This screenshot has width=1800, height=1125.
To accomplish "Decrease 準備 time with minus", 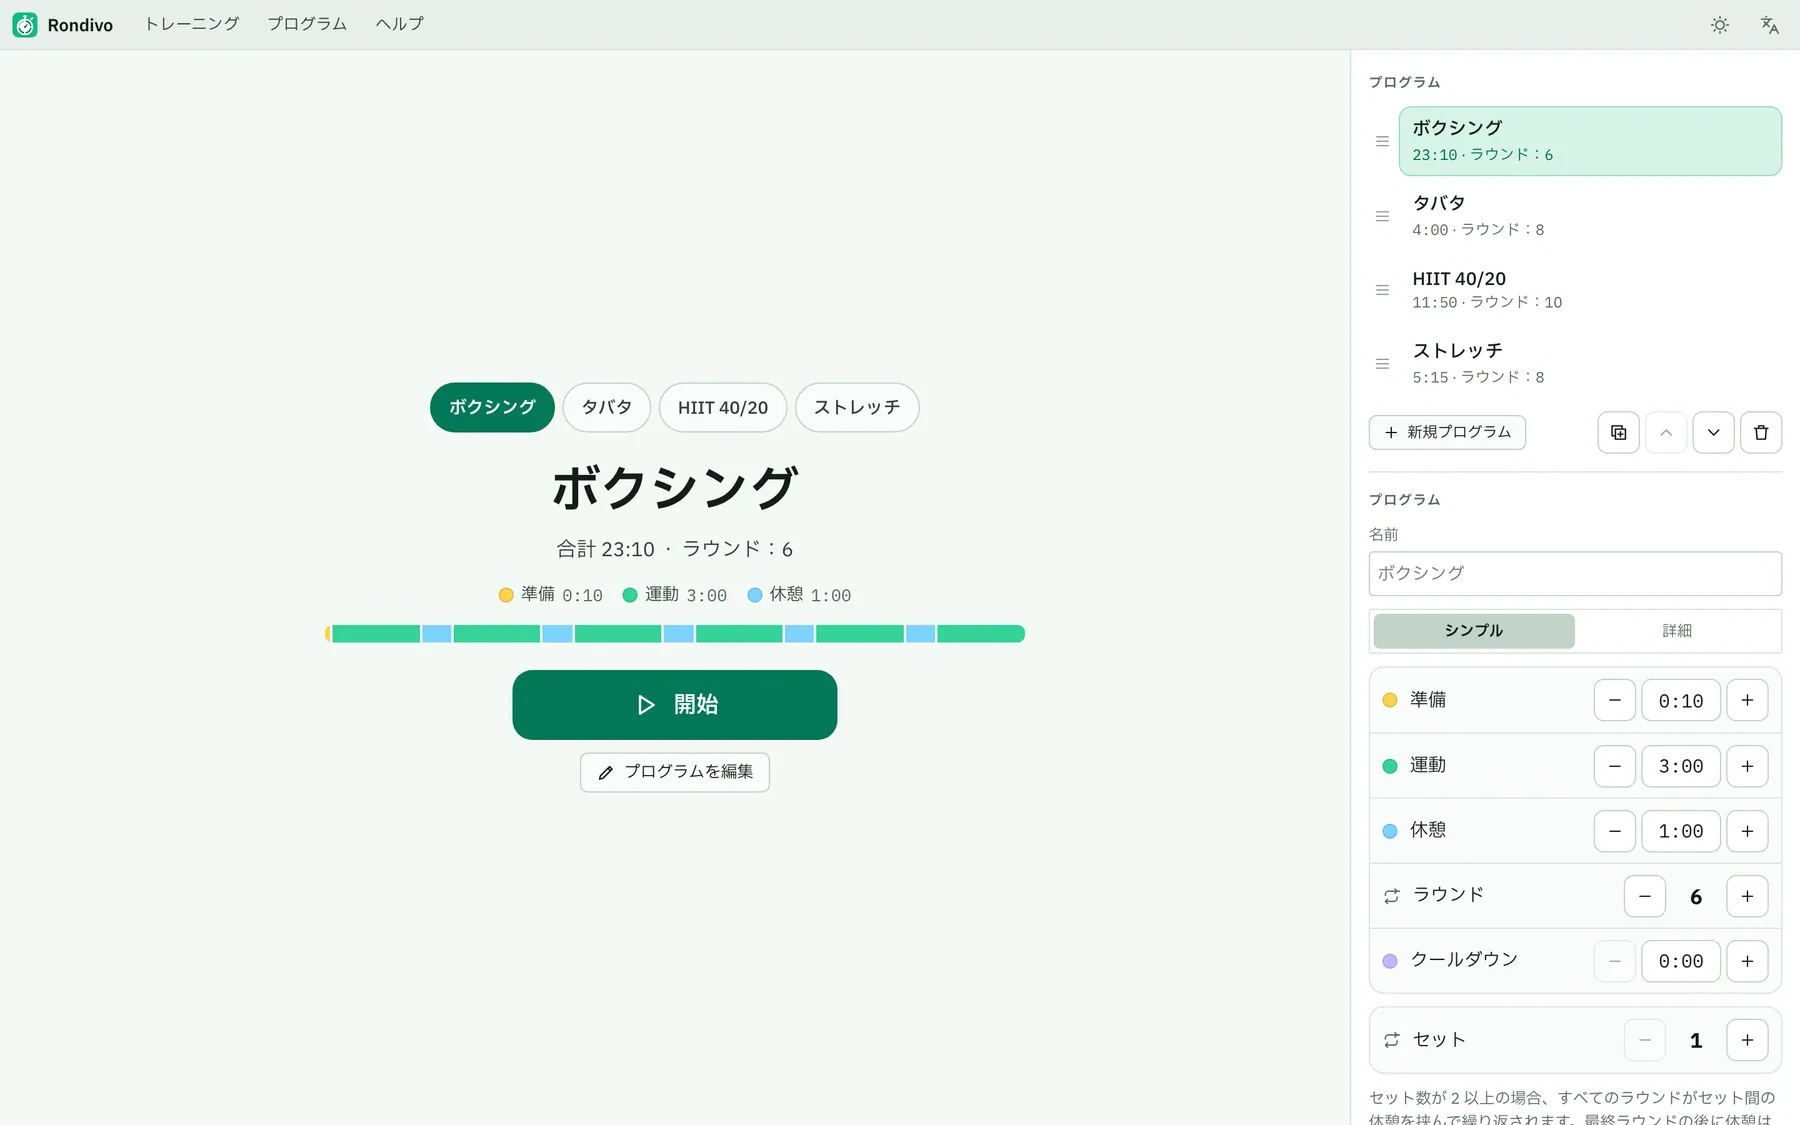I will coord(1614,700).
